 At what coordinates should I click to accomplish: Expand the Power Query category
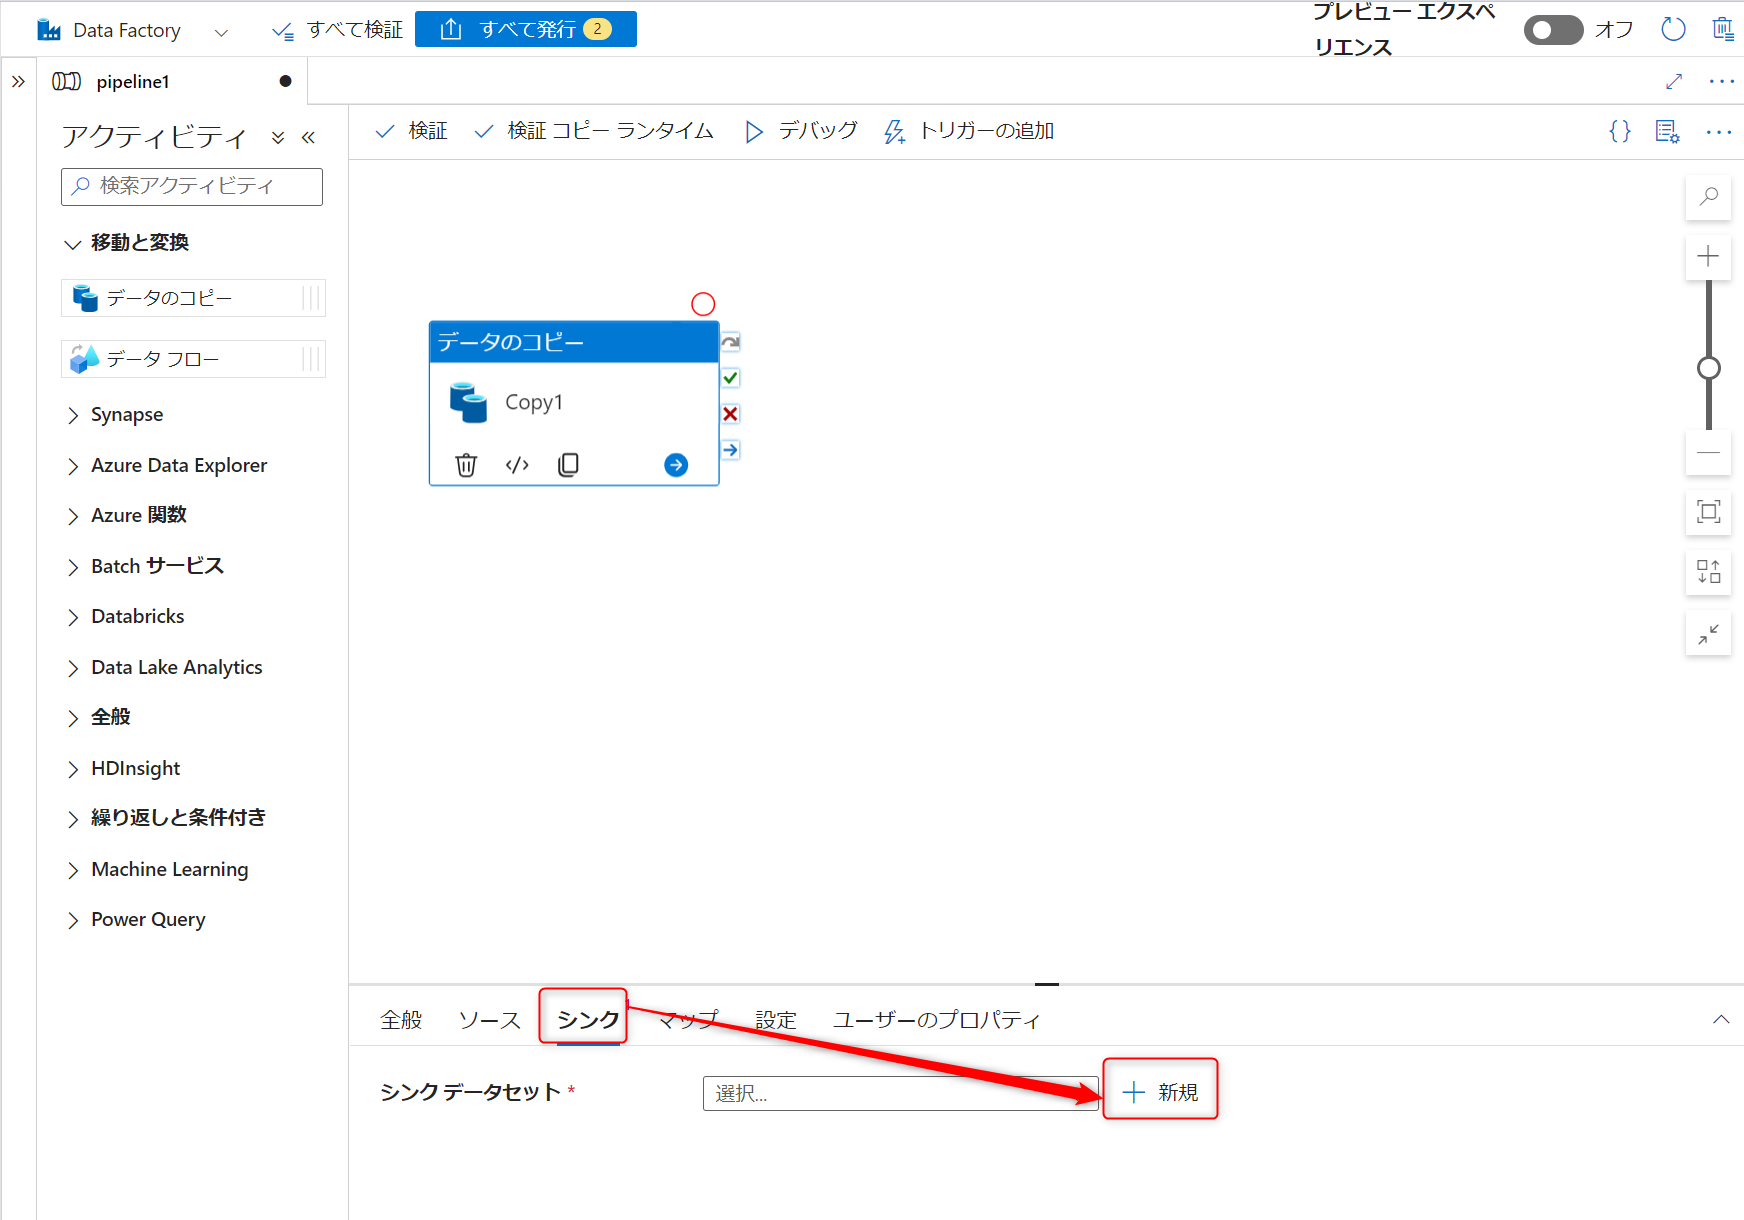pyautogui.click(x=148, y=920)
